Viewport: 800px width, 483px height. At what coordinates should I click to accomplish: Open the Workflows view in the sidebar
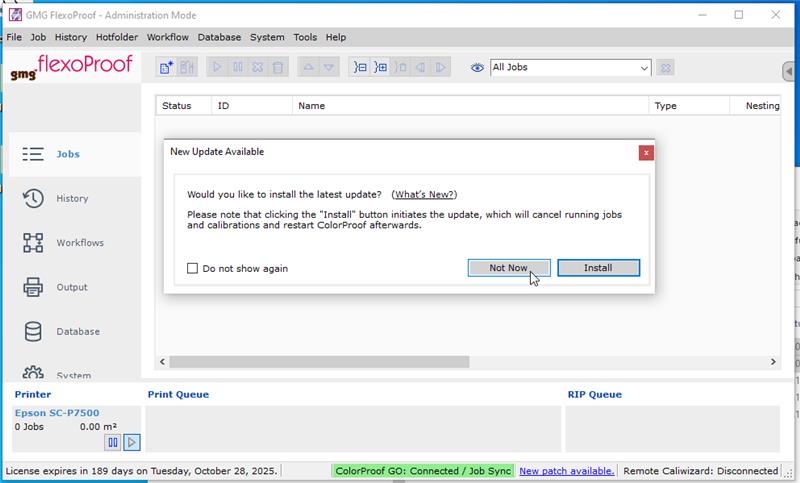coord(75,243)
